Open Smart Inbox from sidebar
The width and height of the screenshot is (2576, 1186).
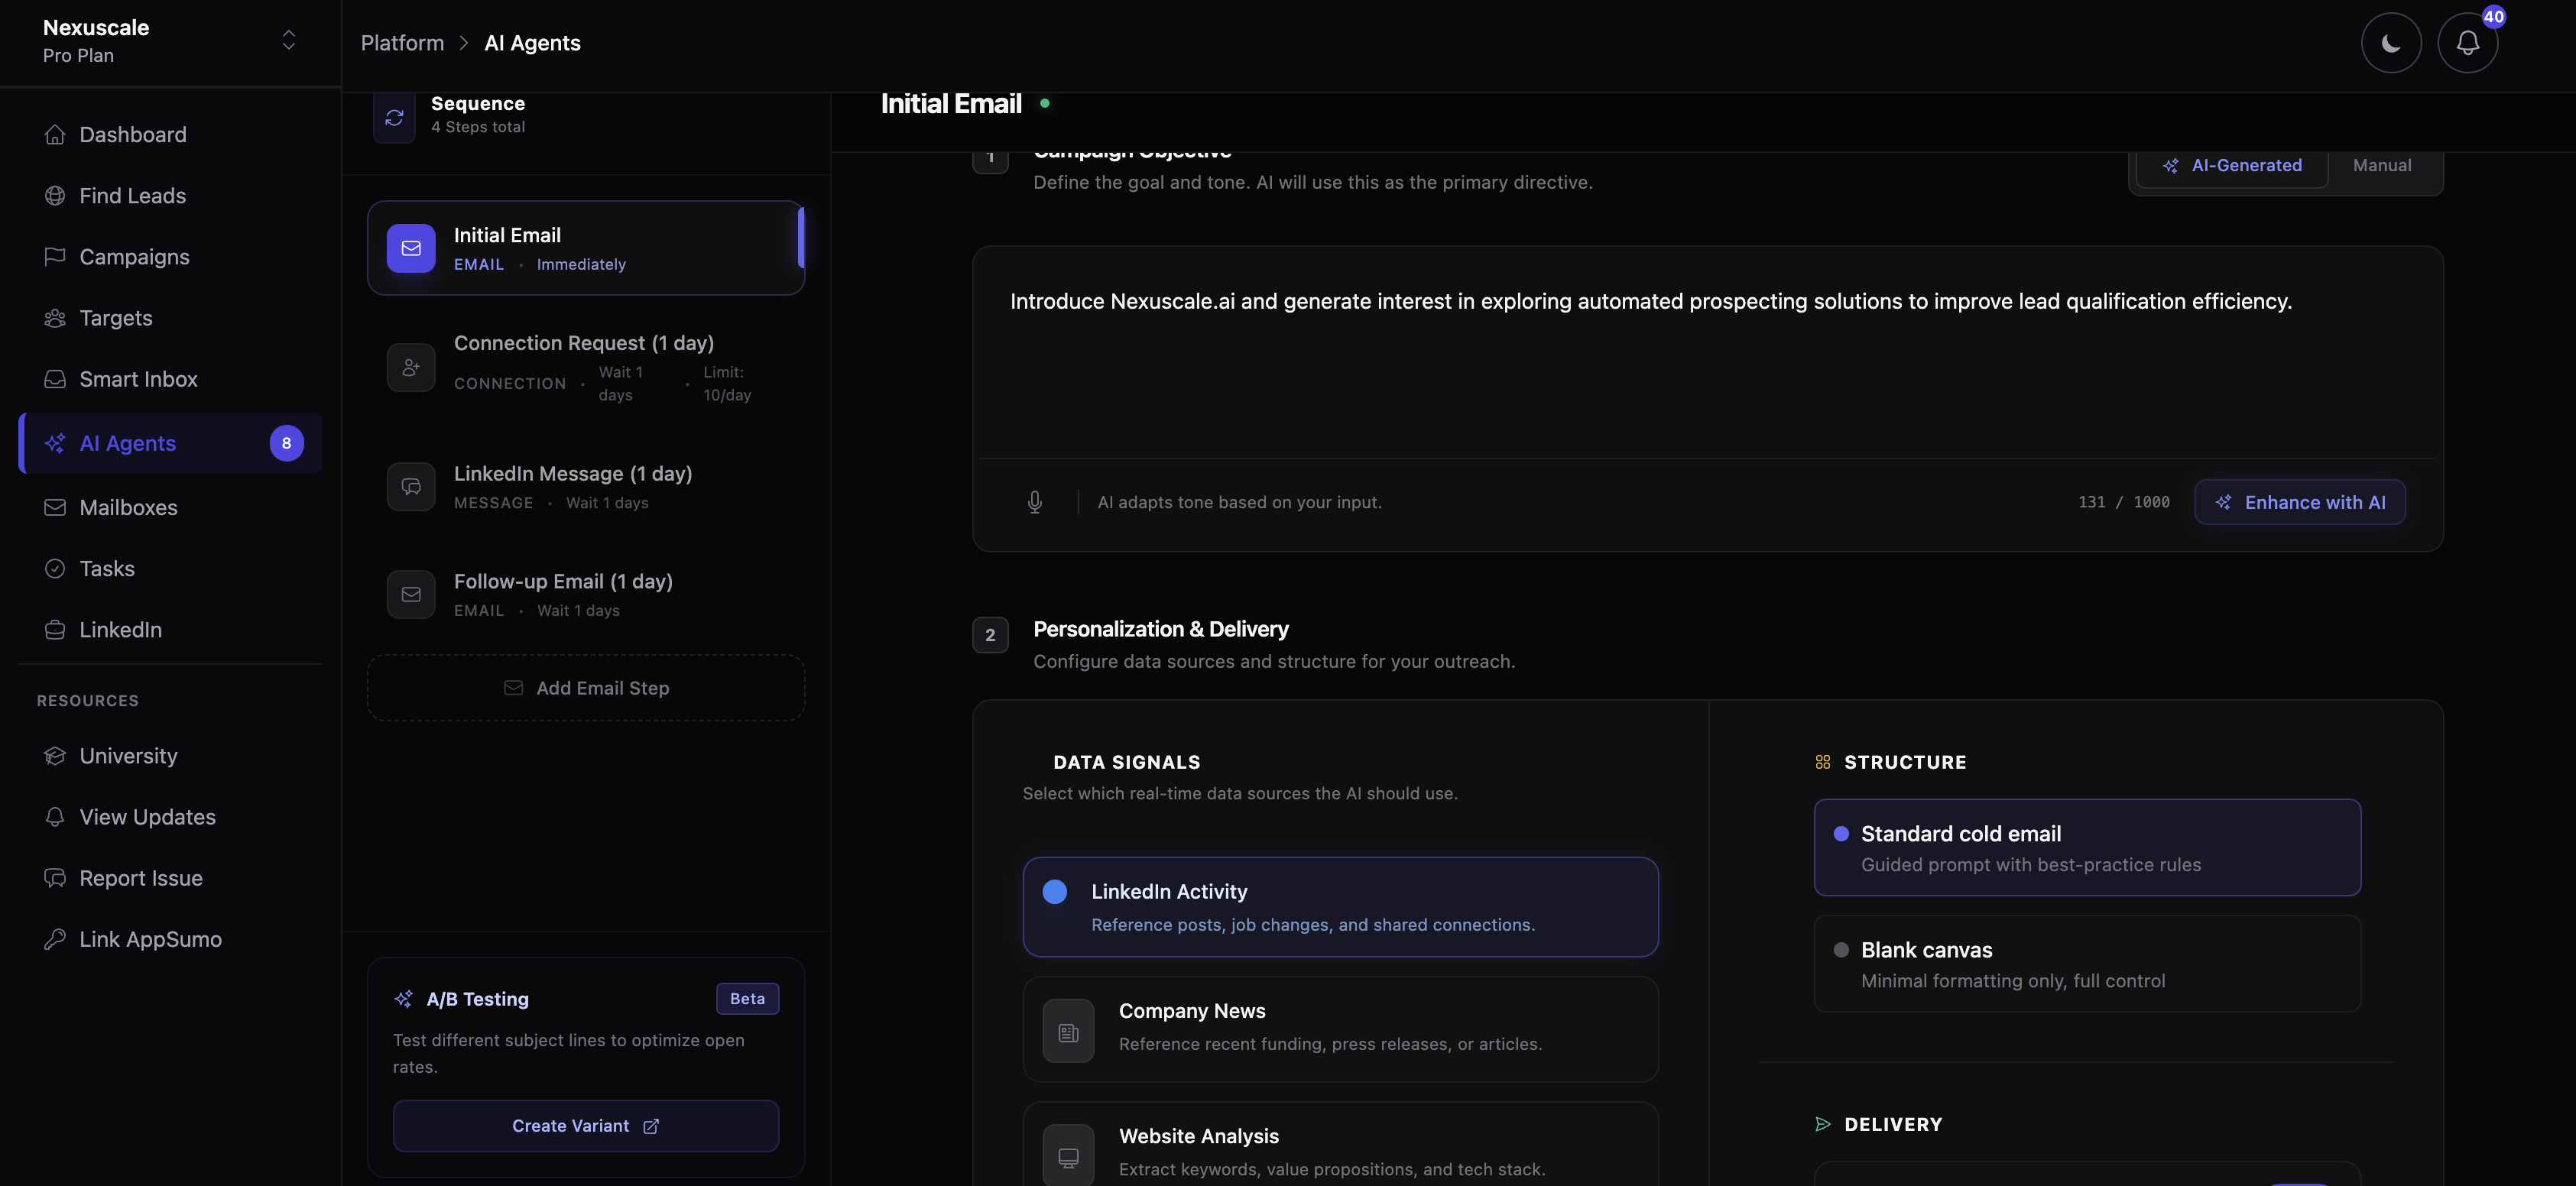click(138, 379)
